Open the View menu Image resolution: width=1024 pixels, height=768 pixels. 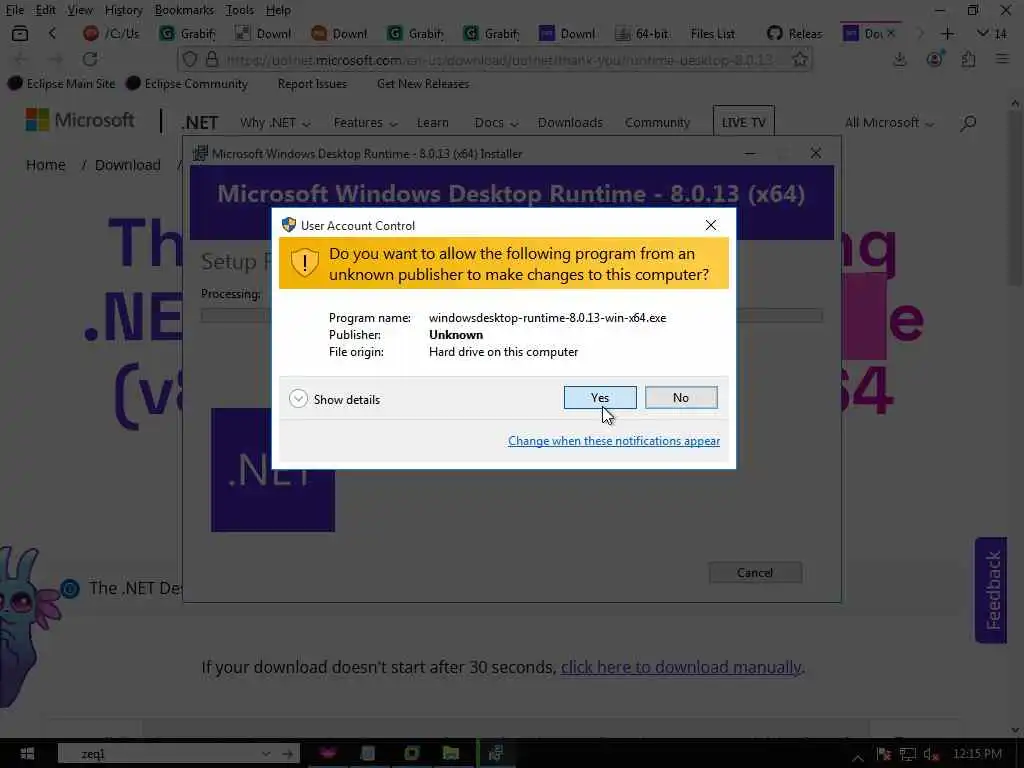point(80,10)
